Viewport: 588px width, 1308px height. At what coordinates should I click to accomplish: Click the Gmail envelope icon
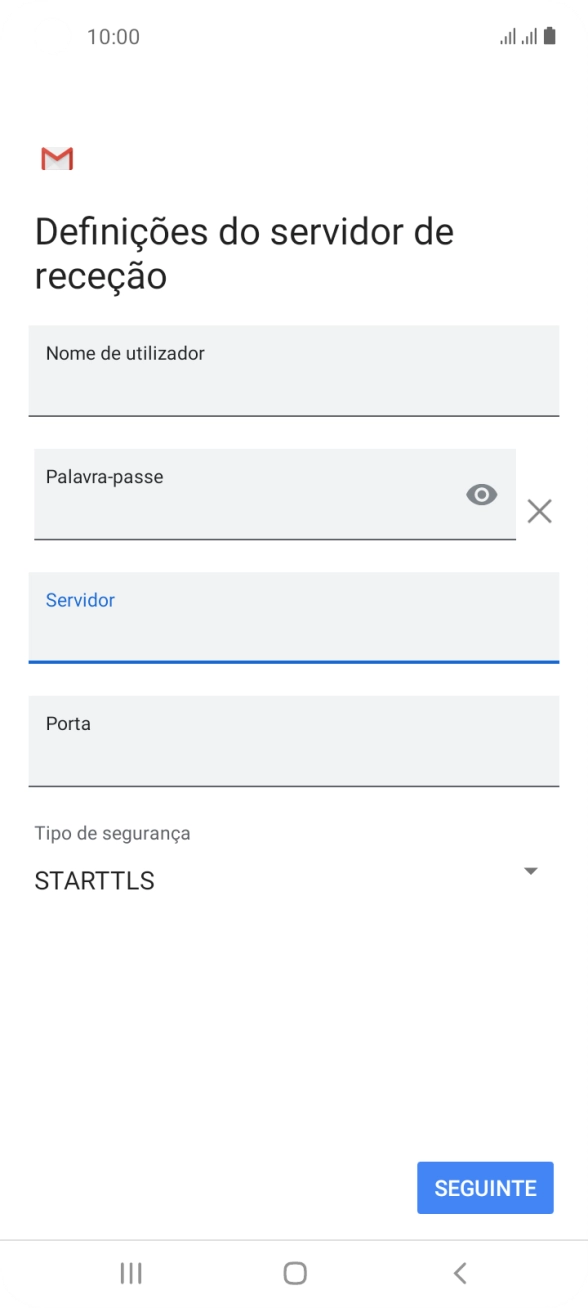pyautogui.click(x=57, y=158)
